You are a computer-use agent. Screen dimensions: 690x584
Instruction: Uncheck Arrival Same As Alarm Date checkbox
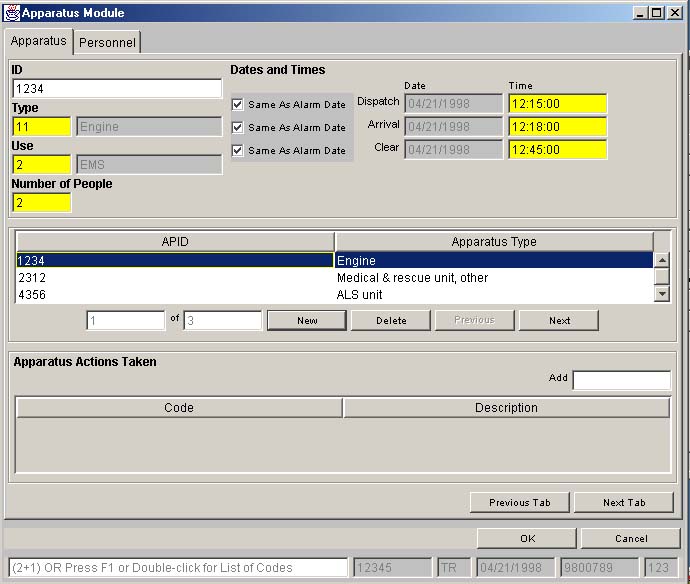point(237,128)
